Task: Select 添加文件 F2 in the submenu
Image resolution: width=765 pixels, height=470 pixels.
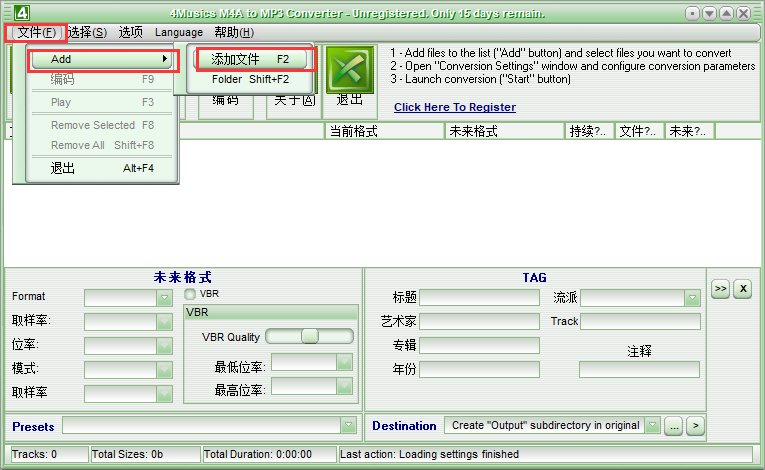Action: coord(250,60)
